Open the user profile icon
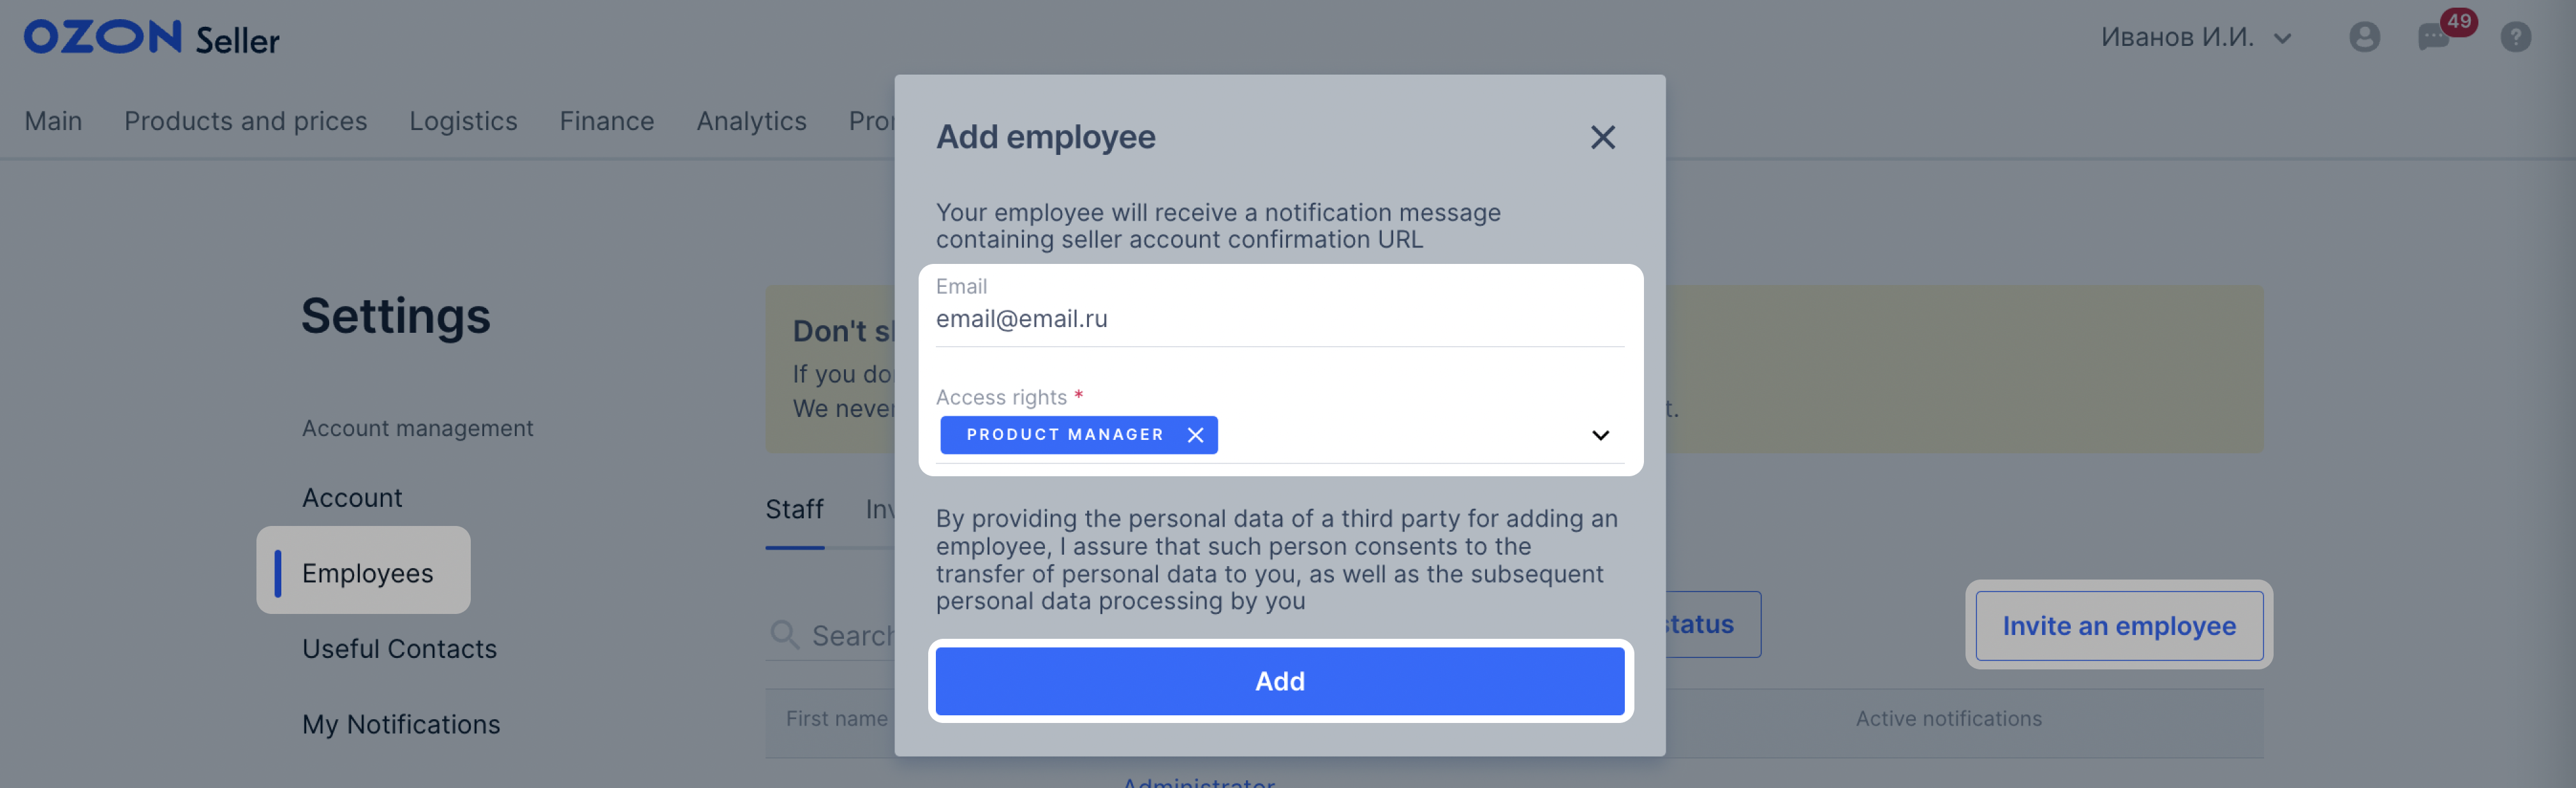The image size is (2576, 788). pyautogui.click(x=2364, y=37)
